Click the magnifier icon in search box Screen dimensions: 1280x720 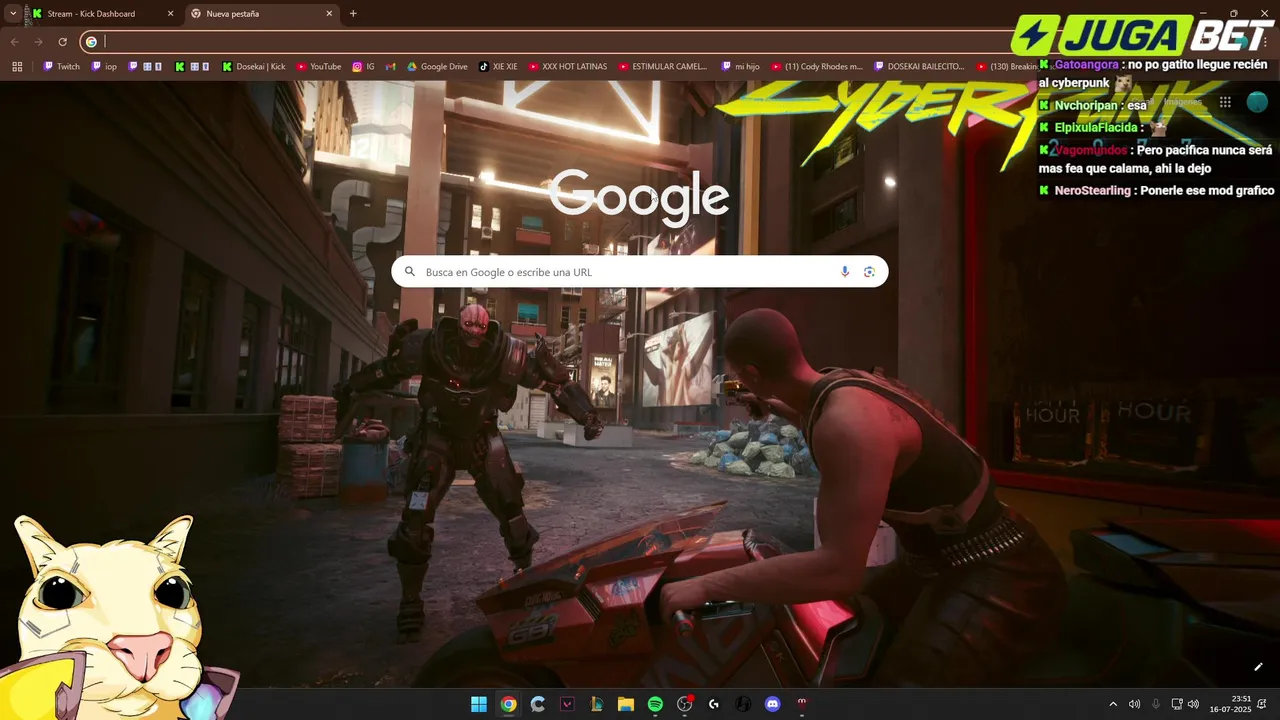[x=410, y=272]
